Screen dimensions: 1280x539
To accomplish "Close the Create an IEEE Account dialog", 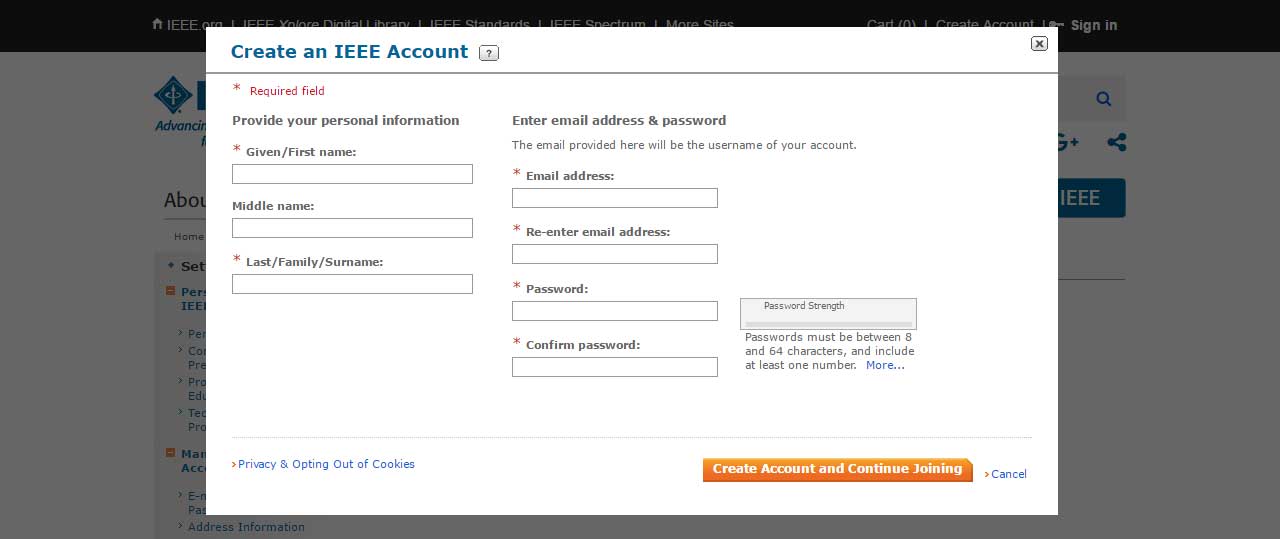I will pyautogui.click(x=1039, y=43).
